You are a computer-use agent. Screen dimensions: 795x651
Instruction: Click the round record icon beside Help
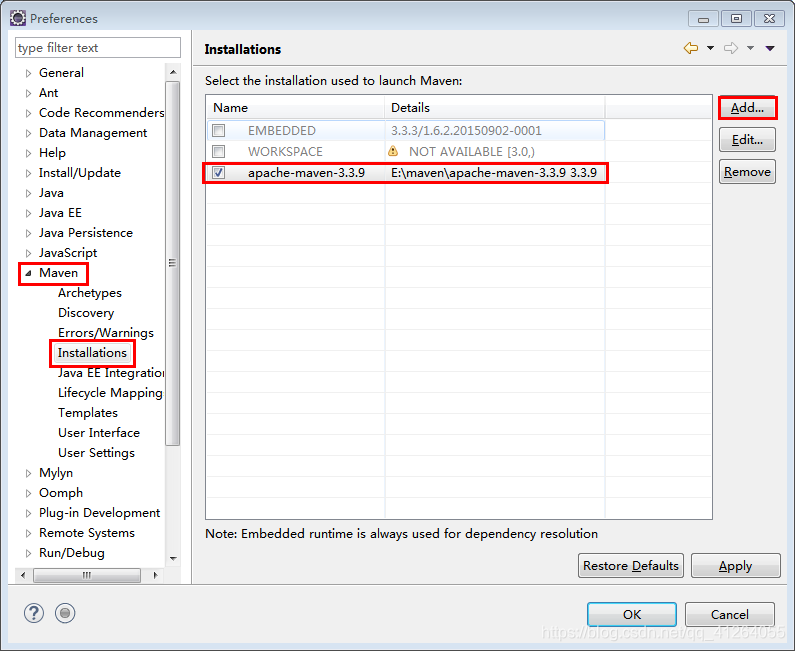tap(65, 613)
